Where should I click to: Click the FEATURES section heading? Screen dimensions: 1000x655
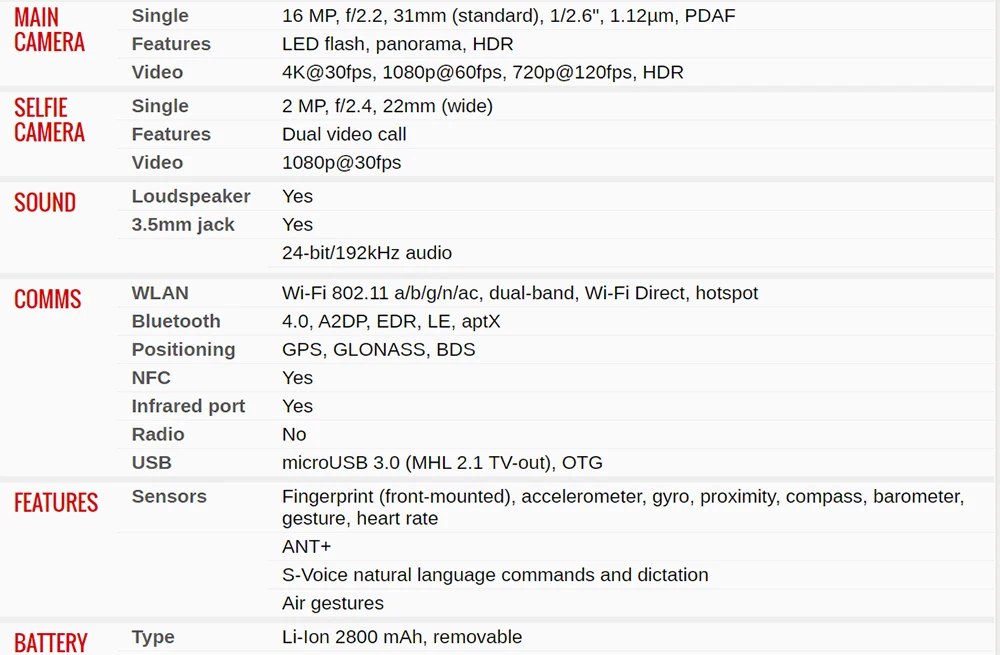56,503
